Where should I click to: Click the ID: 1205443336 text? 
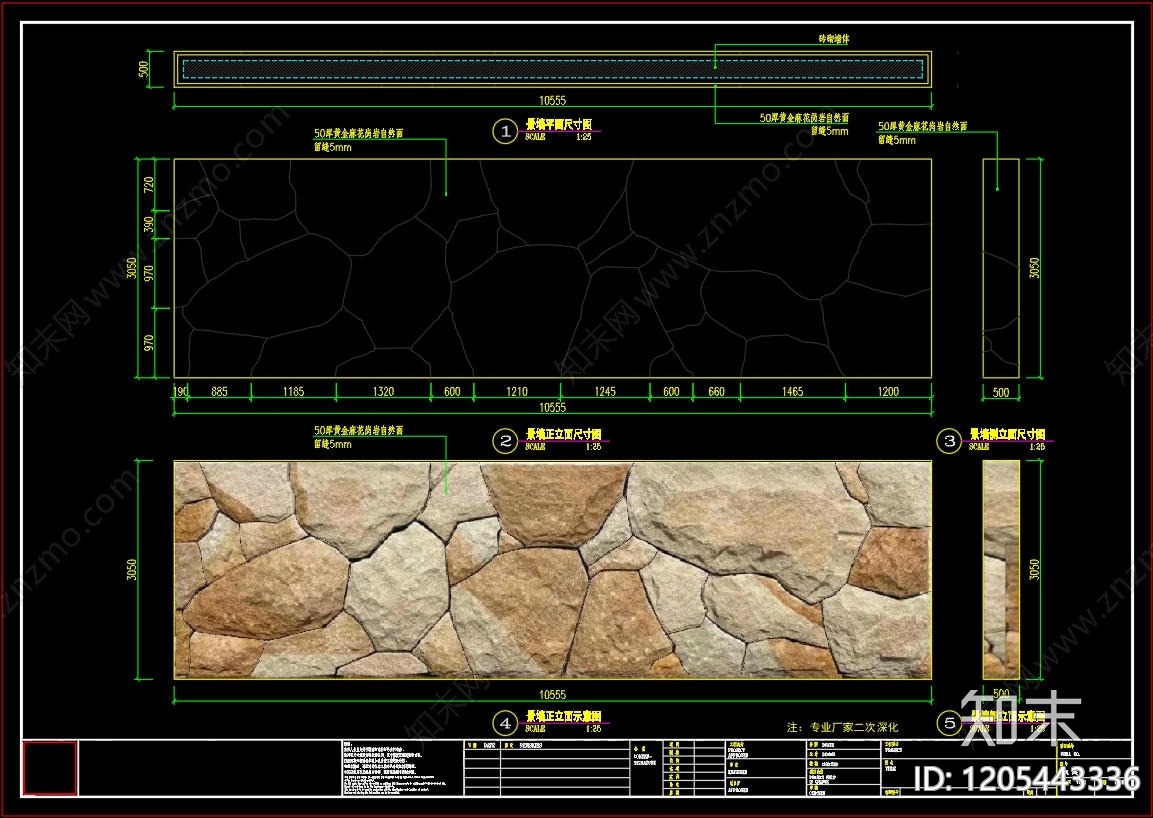click(1028, 779)
